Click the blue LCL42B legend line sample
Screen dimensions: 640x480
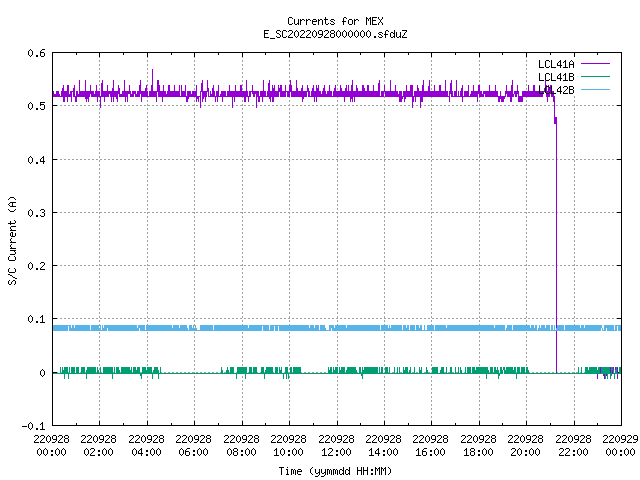point(595,89)
